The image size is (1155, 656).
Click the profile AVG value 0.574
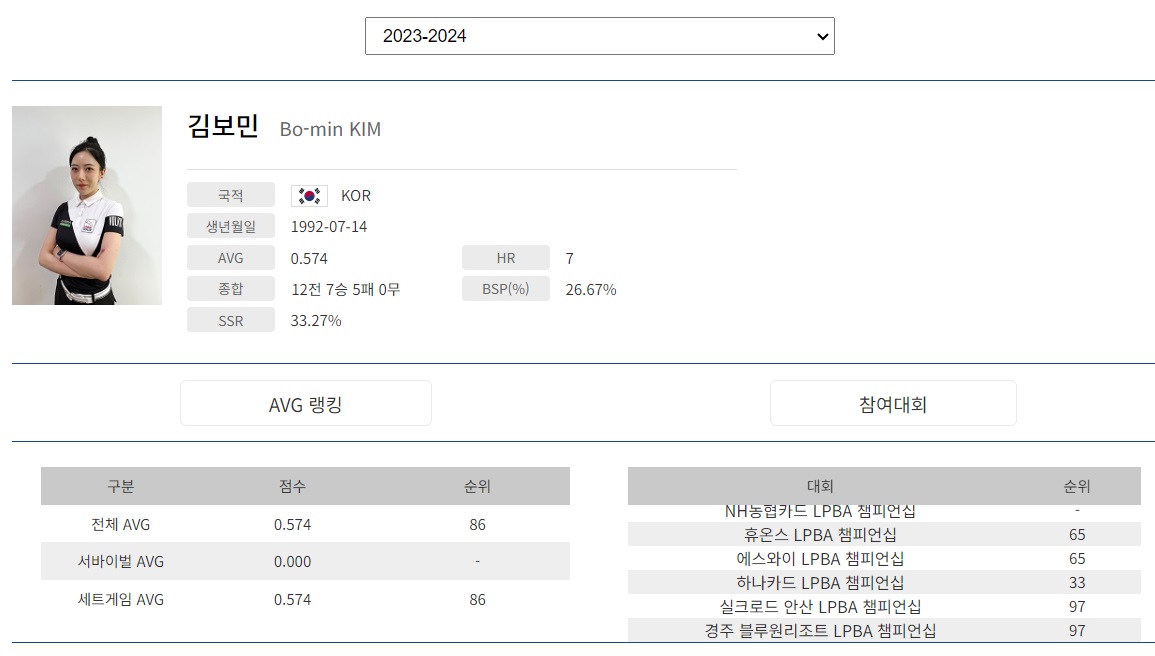click(309, 258)
